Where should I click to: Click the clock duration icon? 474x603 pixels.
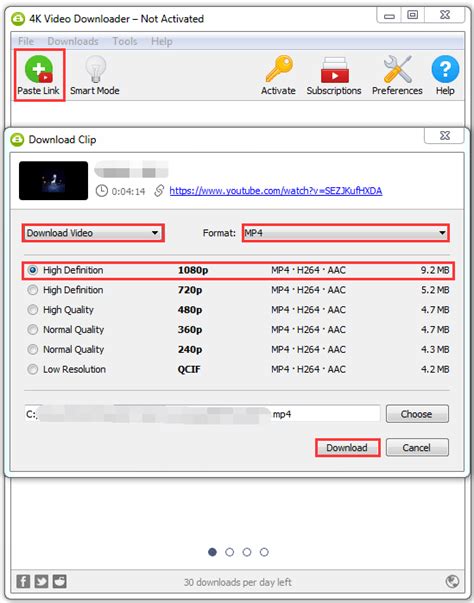point(101,191)
